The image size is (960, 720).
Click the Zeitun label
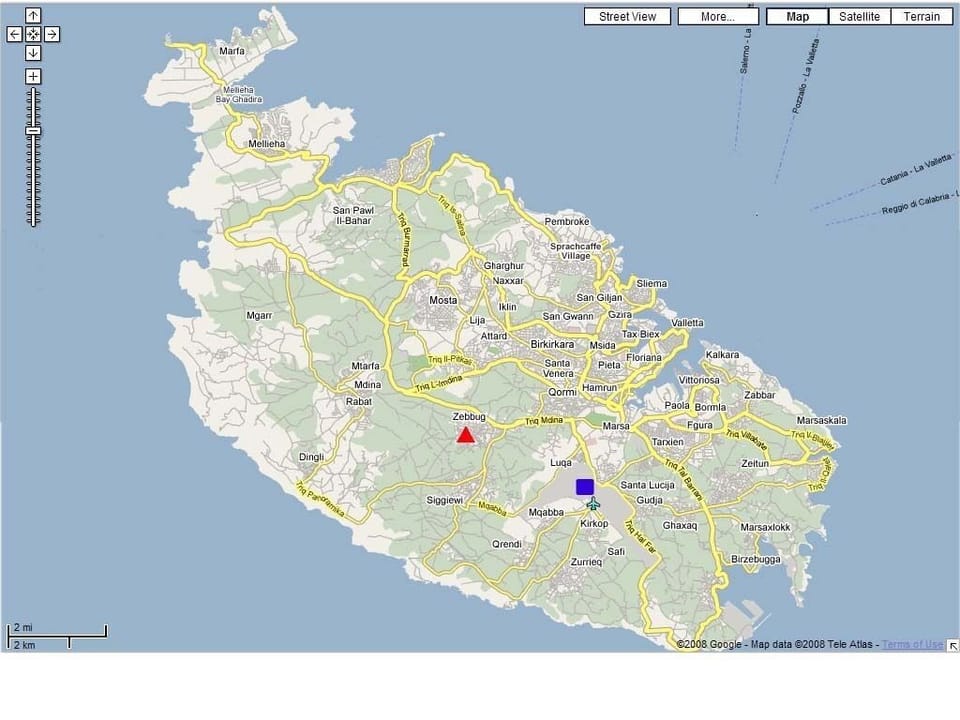click(755, 463)
